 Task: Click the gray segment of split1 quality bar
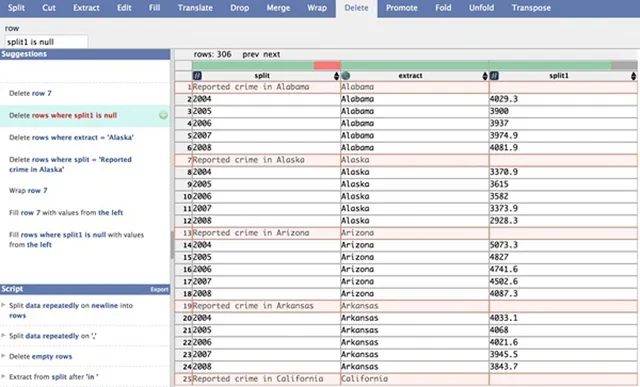[x=624, y=65]
